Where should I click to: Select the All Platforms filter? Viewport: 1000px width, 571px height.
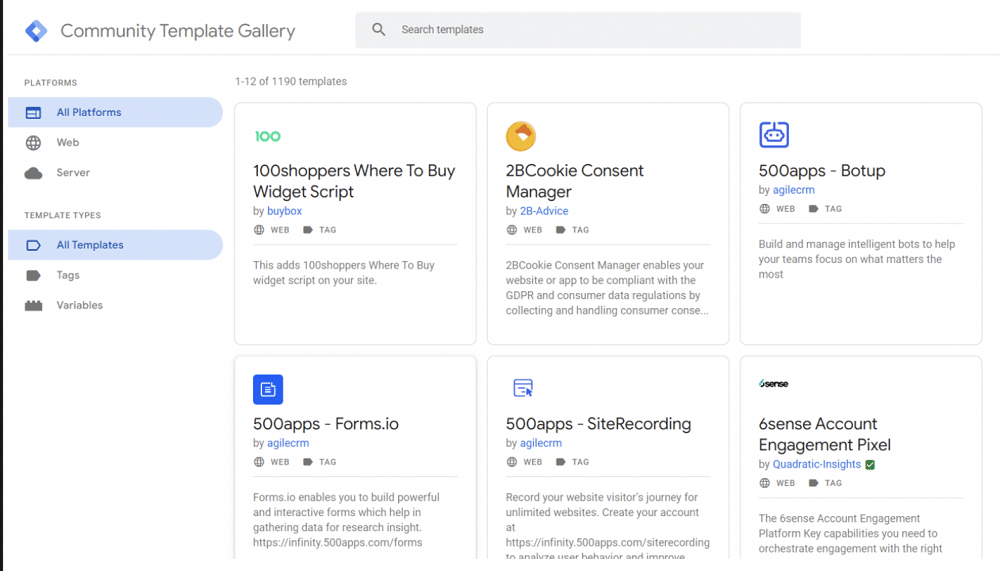[x=115, y=112]
